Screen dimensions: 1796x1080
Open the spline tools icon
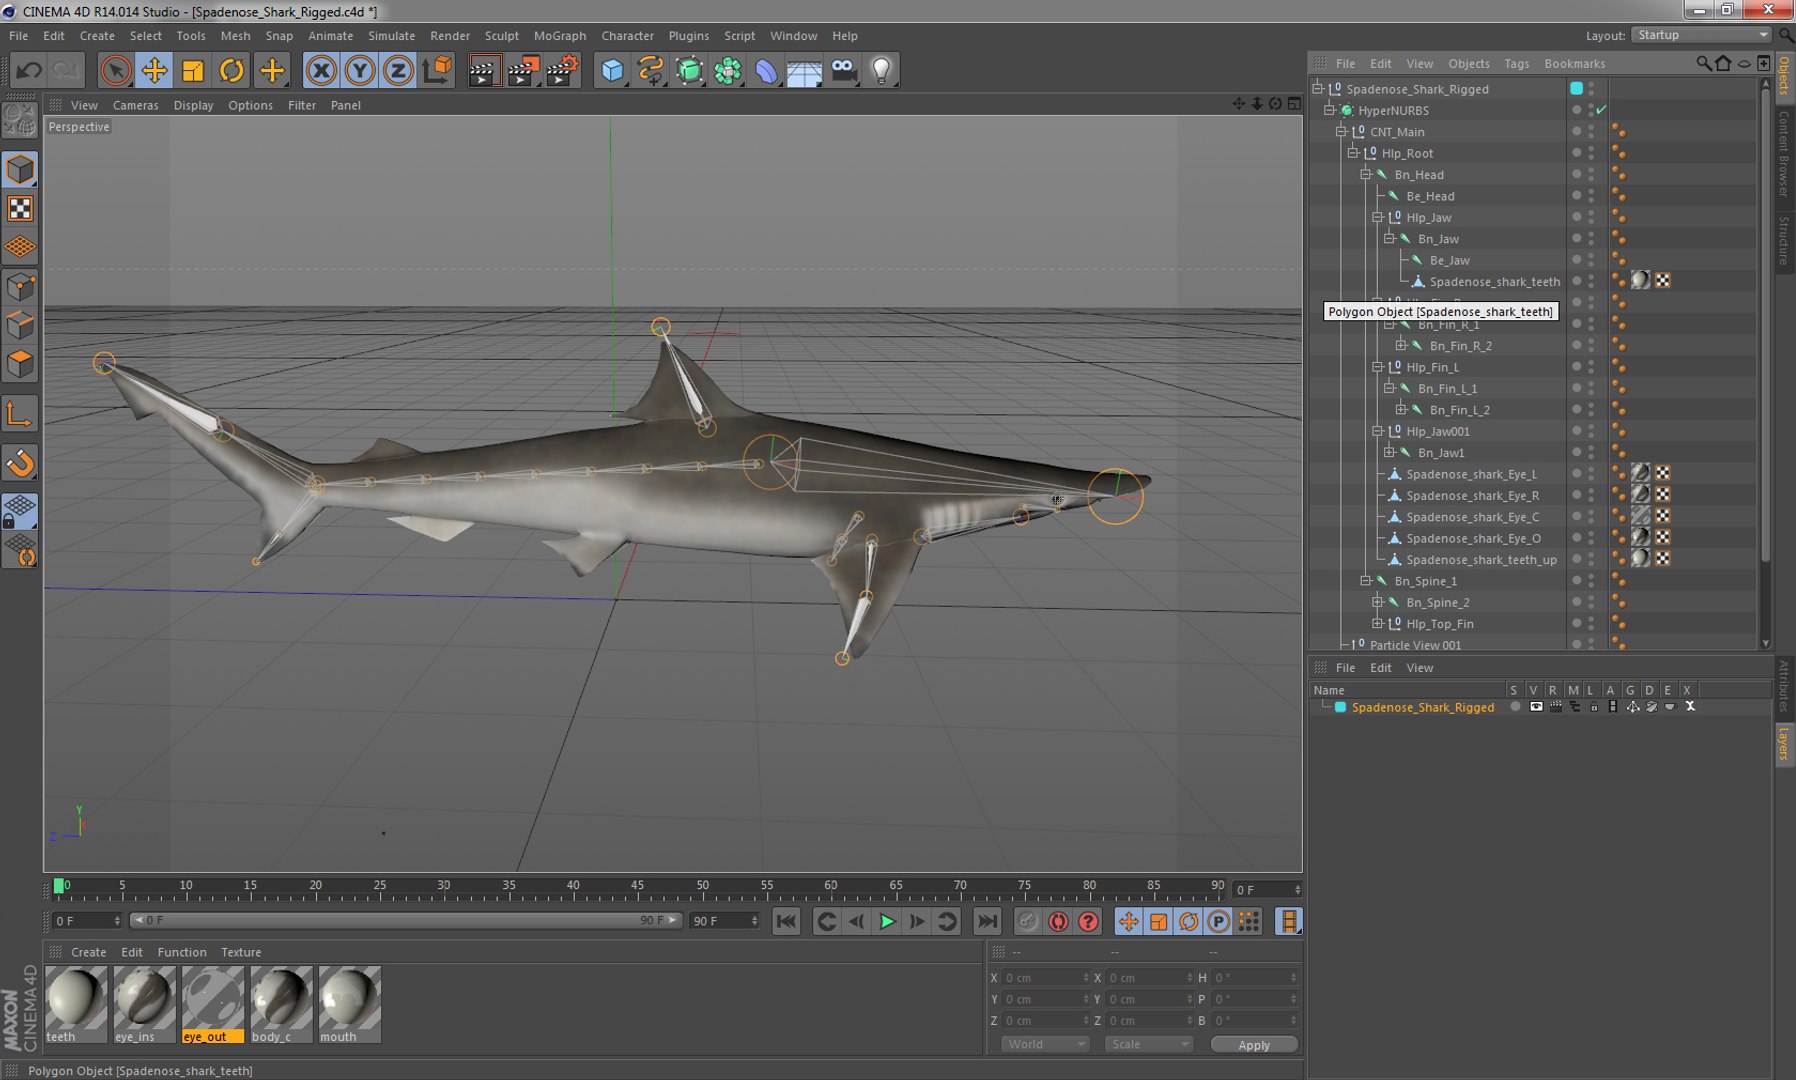tap(651, 70)
